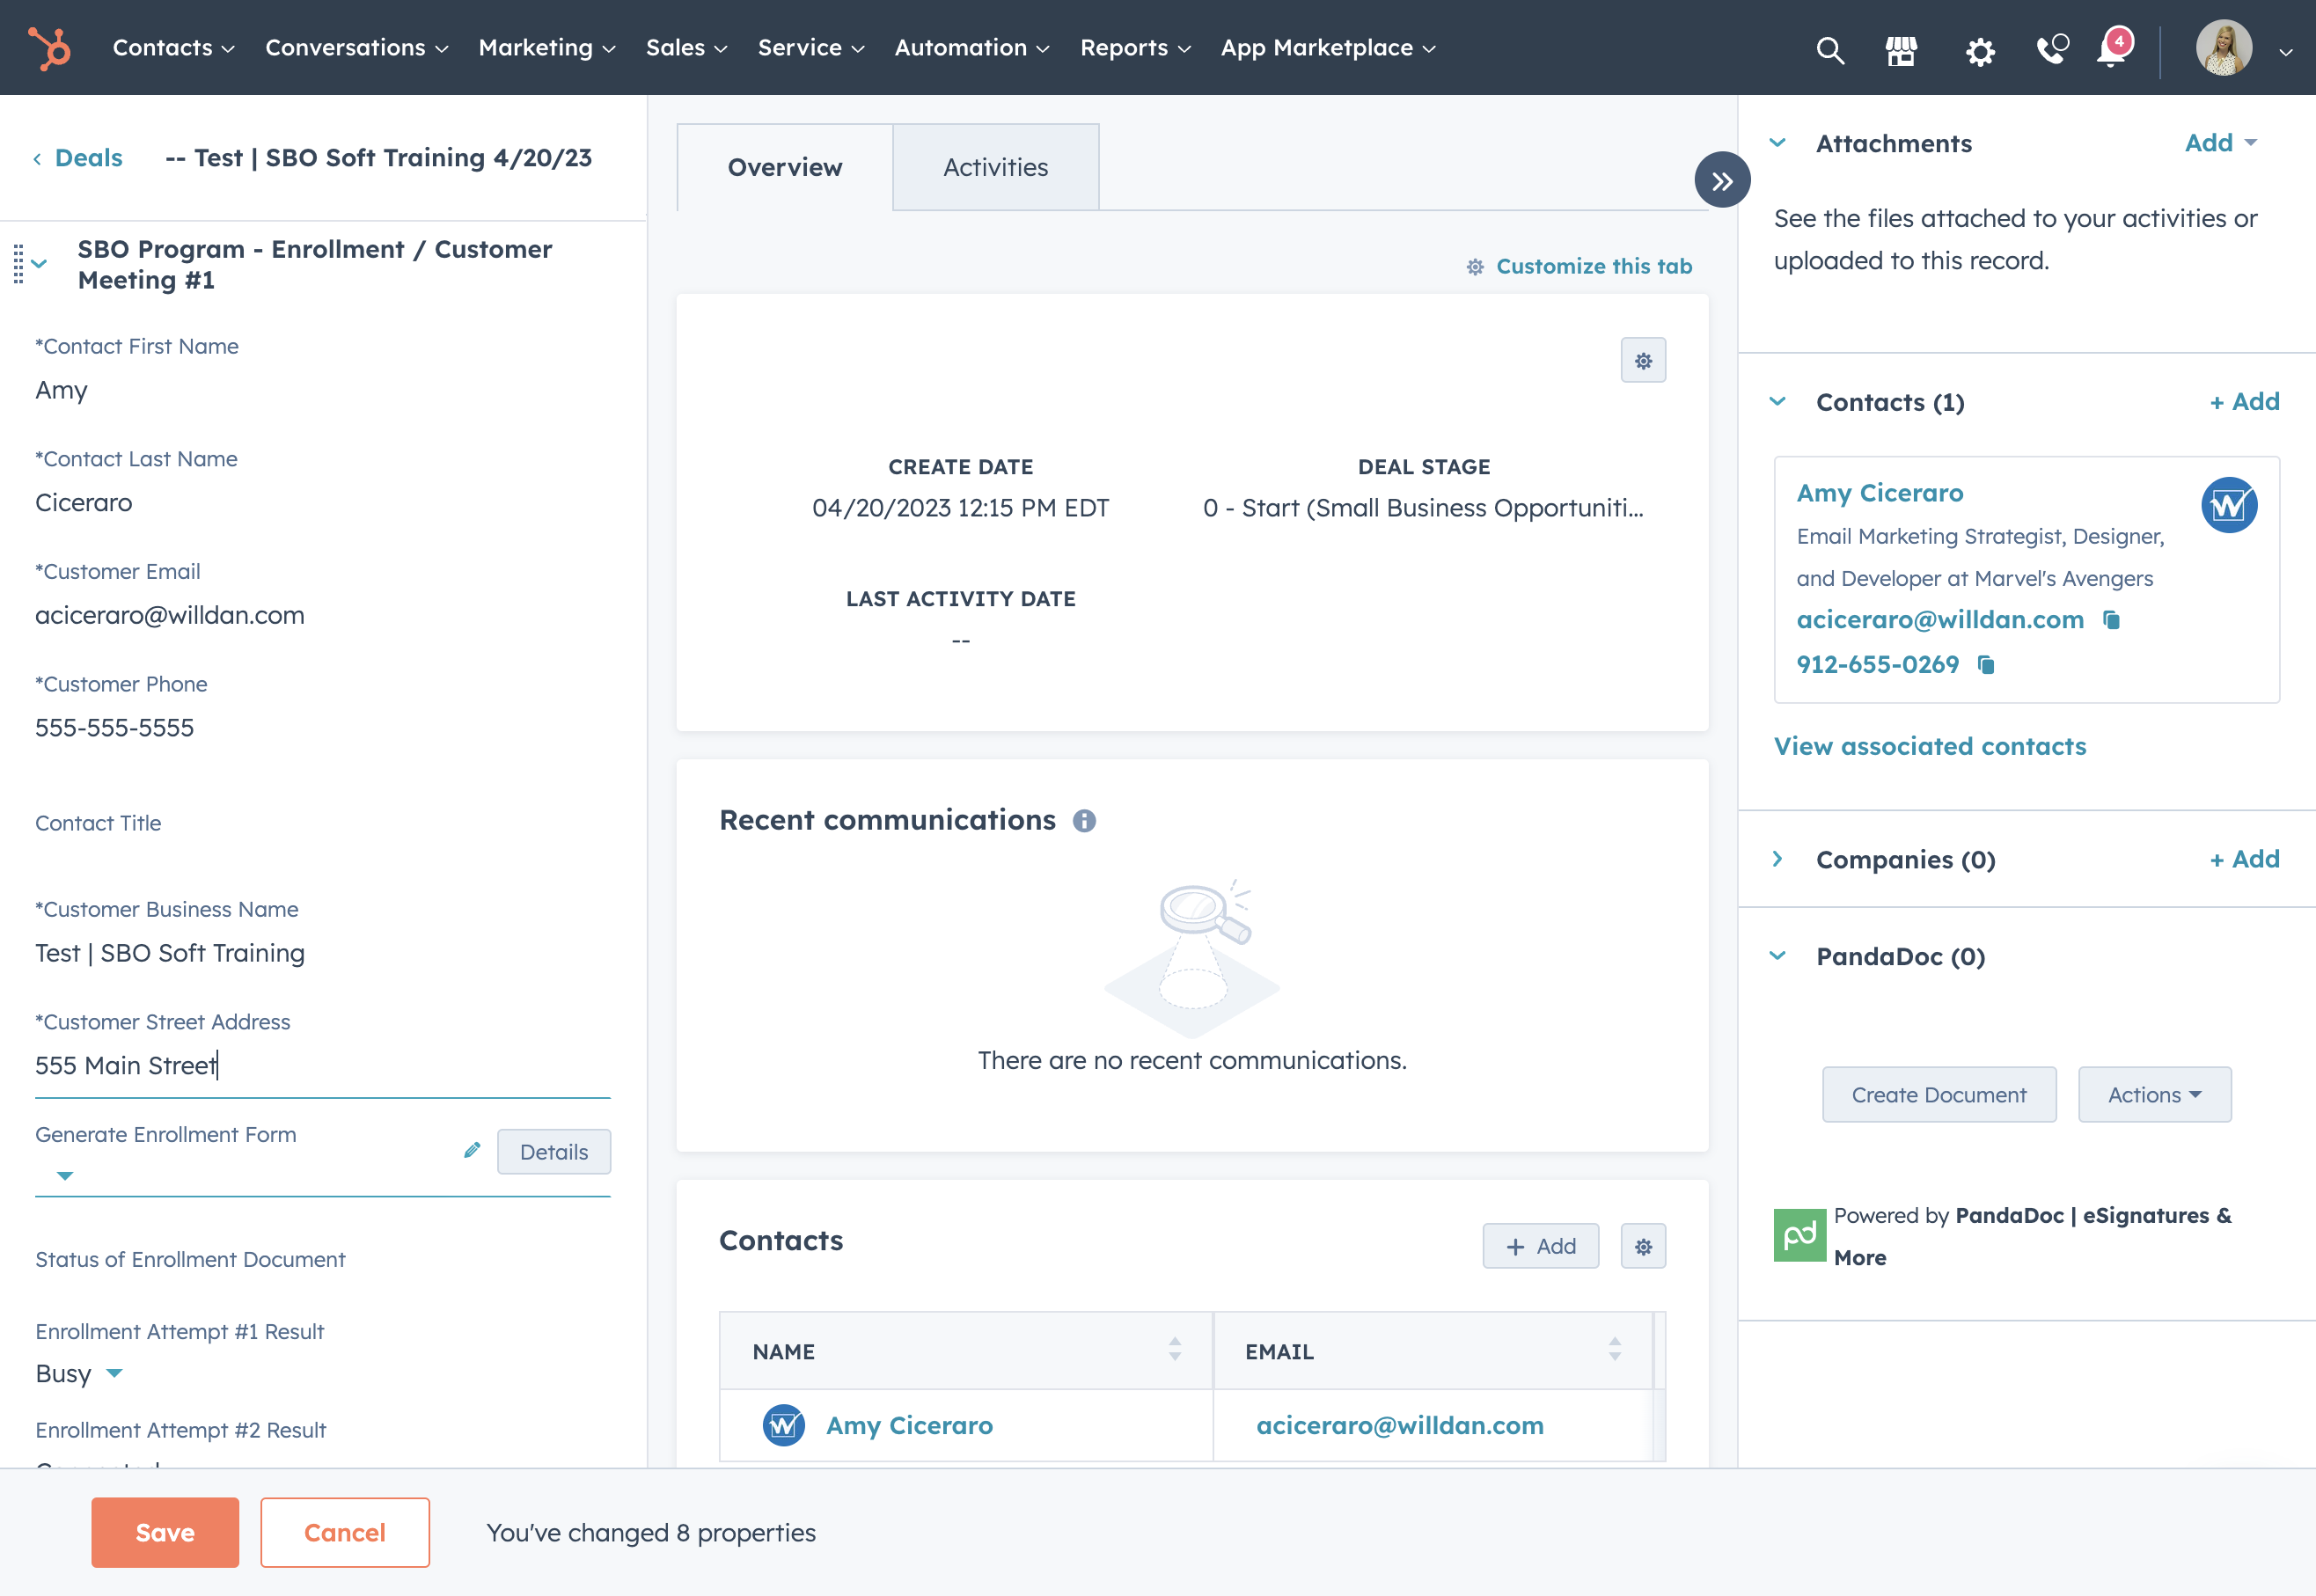Screen dimensions: 2316x1596
Task: Sort the NAME column
Action: coord(1175,1350)
